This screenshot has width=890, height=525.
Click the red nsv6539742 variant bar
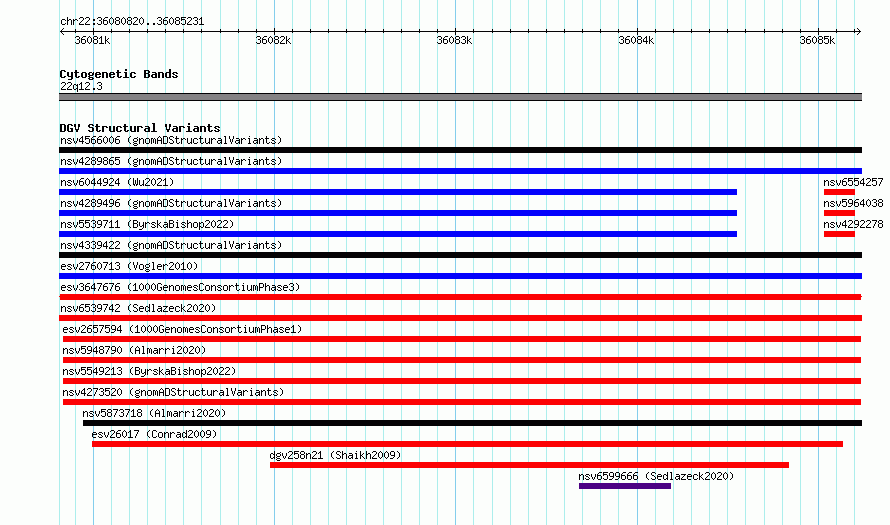coord(460,318)
